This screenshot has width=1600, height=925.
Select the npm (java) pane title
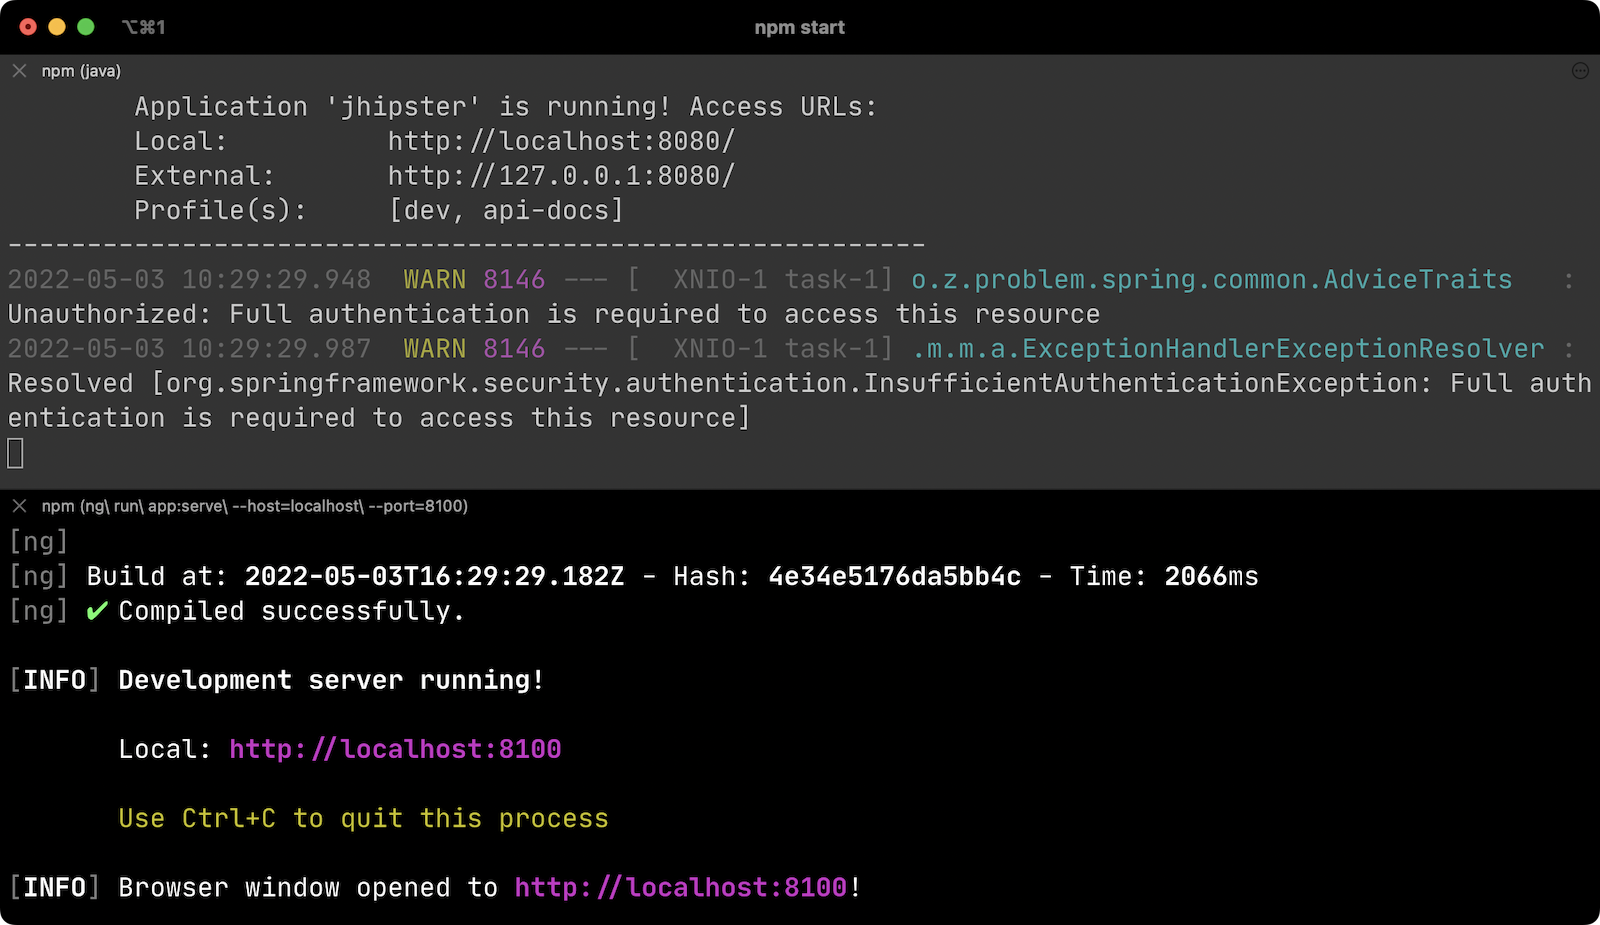point(81,71)
